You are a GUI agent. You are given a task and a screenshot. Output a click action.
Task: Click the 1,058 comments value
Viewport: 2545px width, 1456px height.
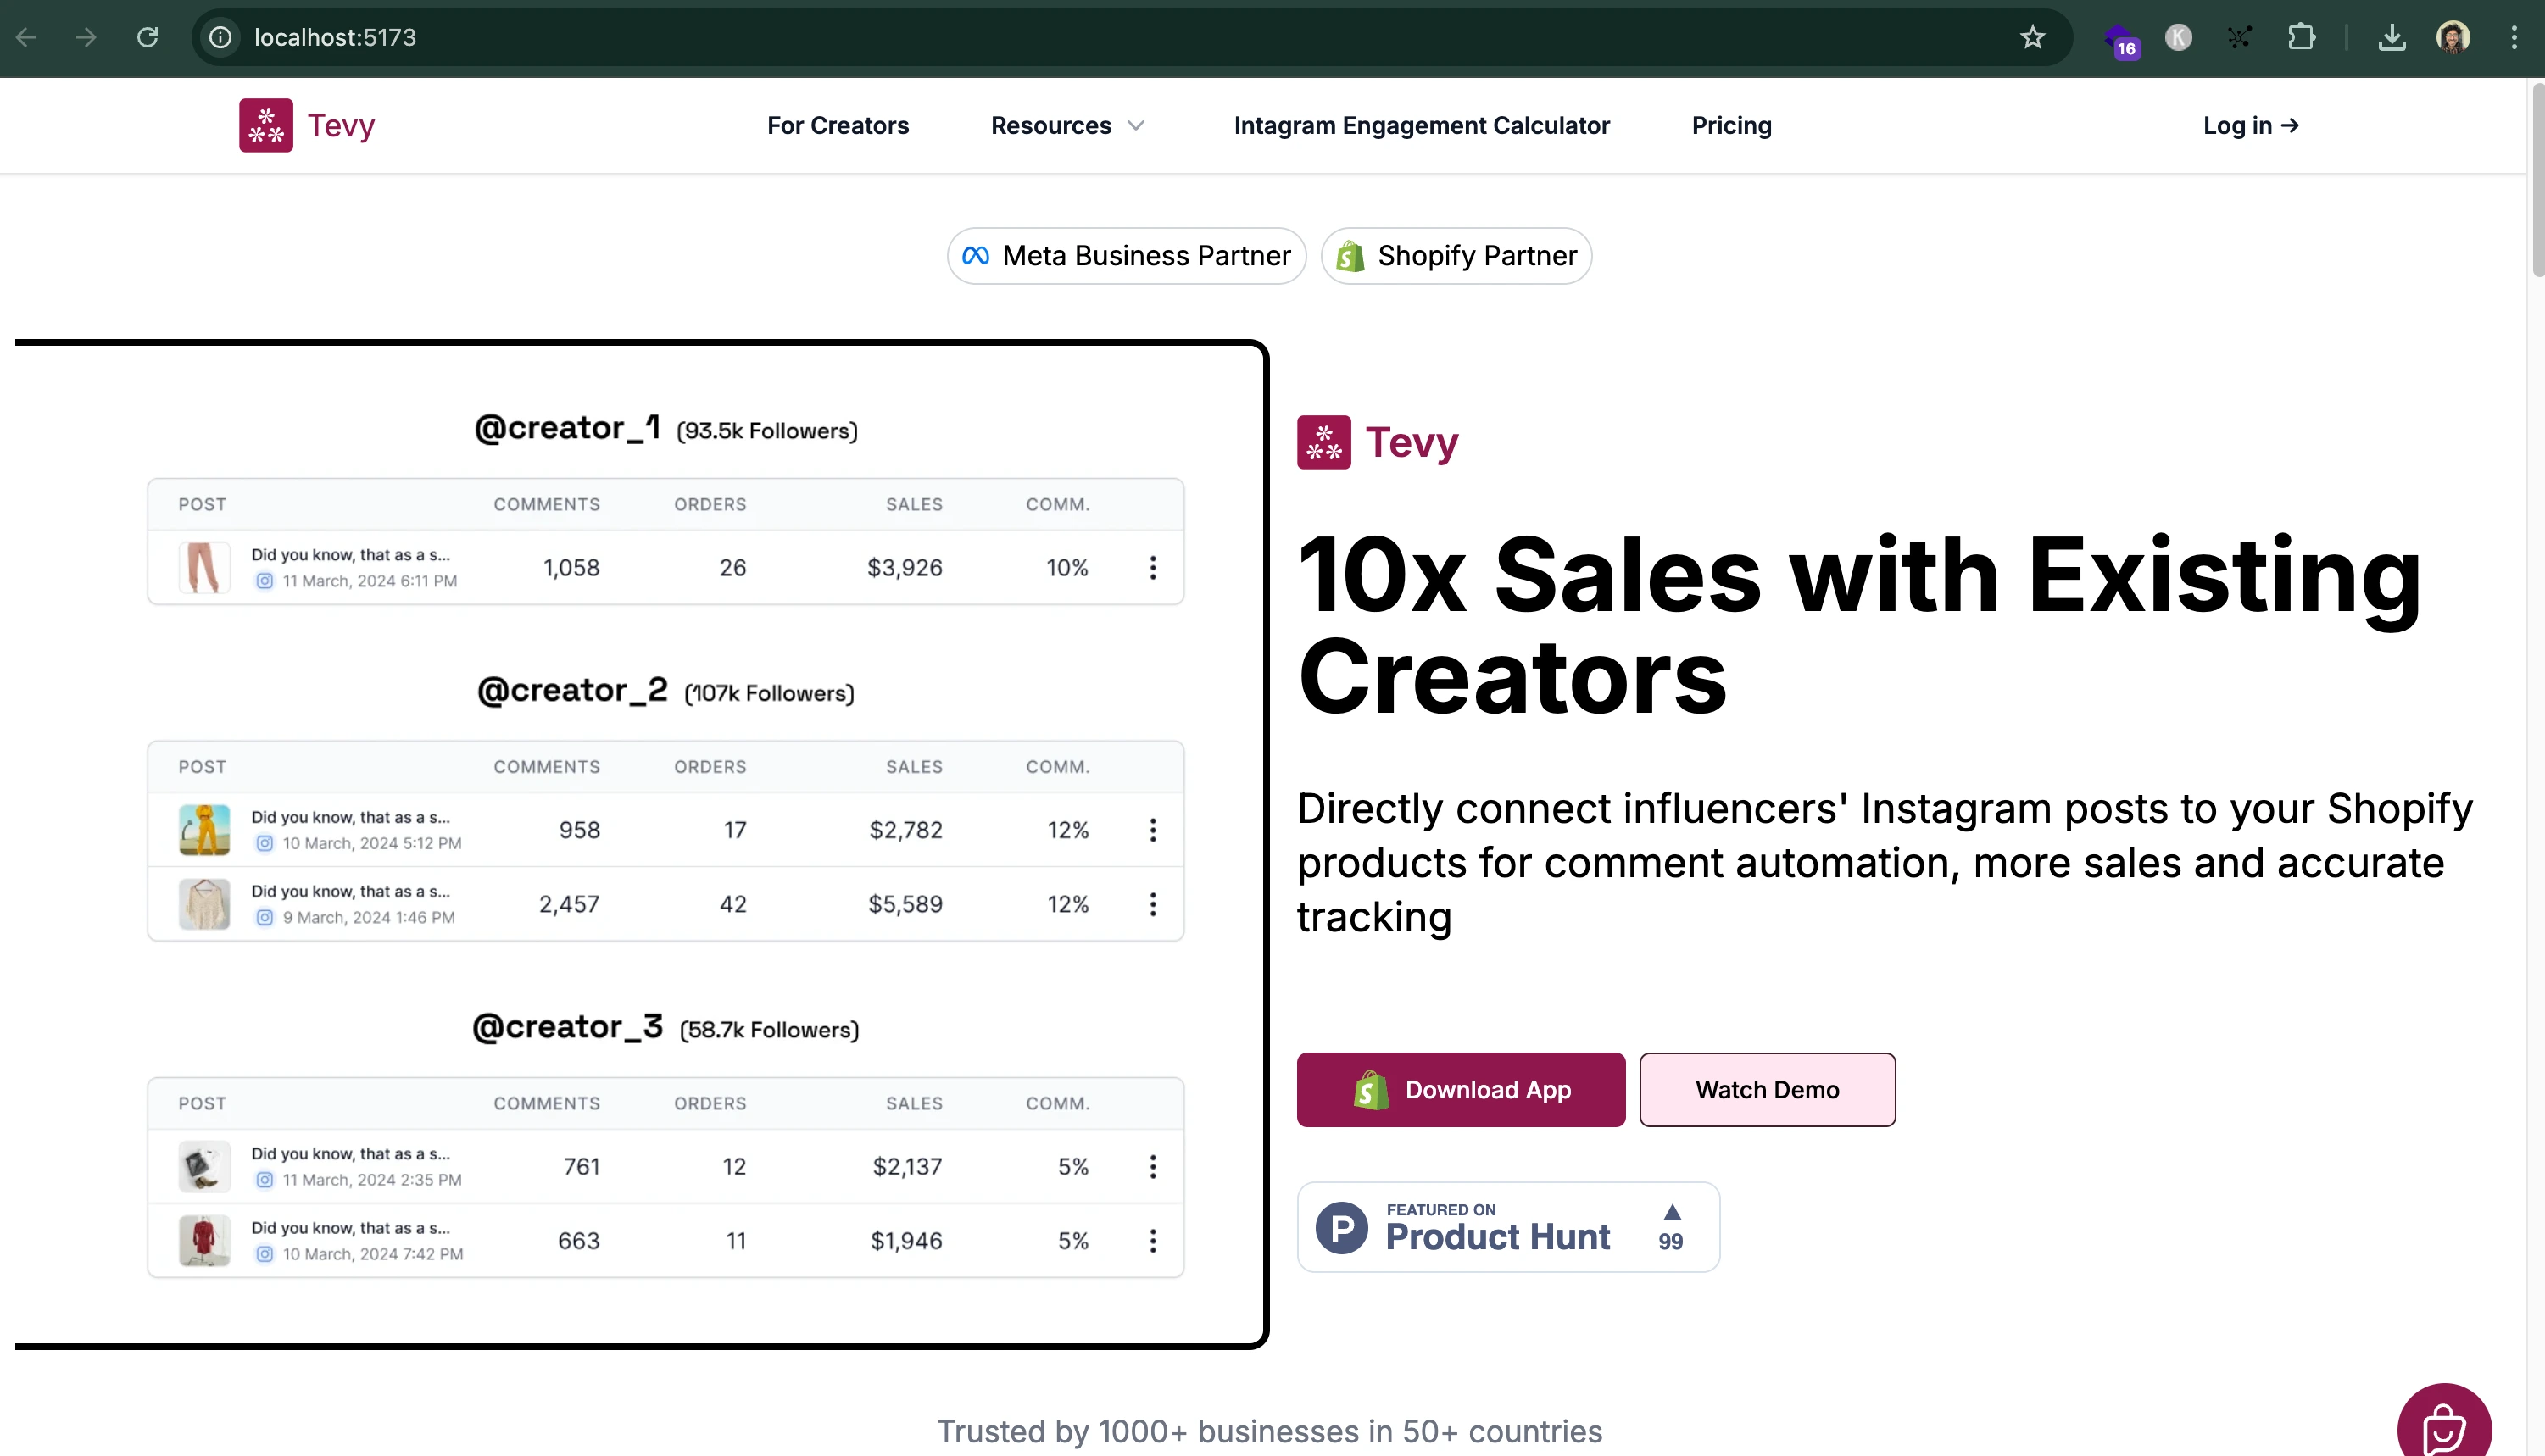[x=571, y=568]
